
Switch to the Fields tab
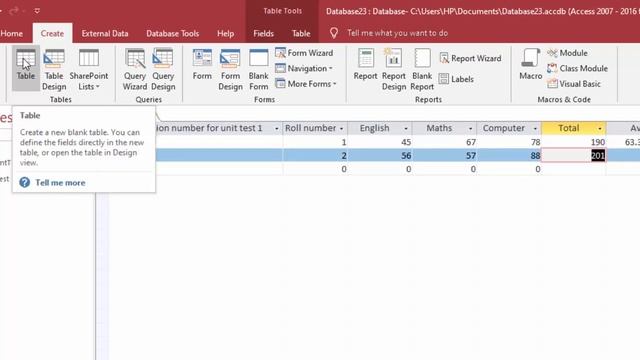263,33
